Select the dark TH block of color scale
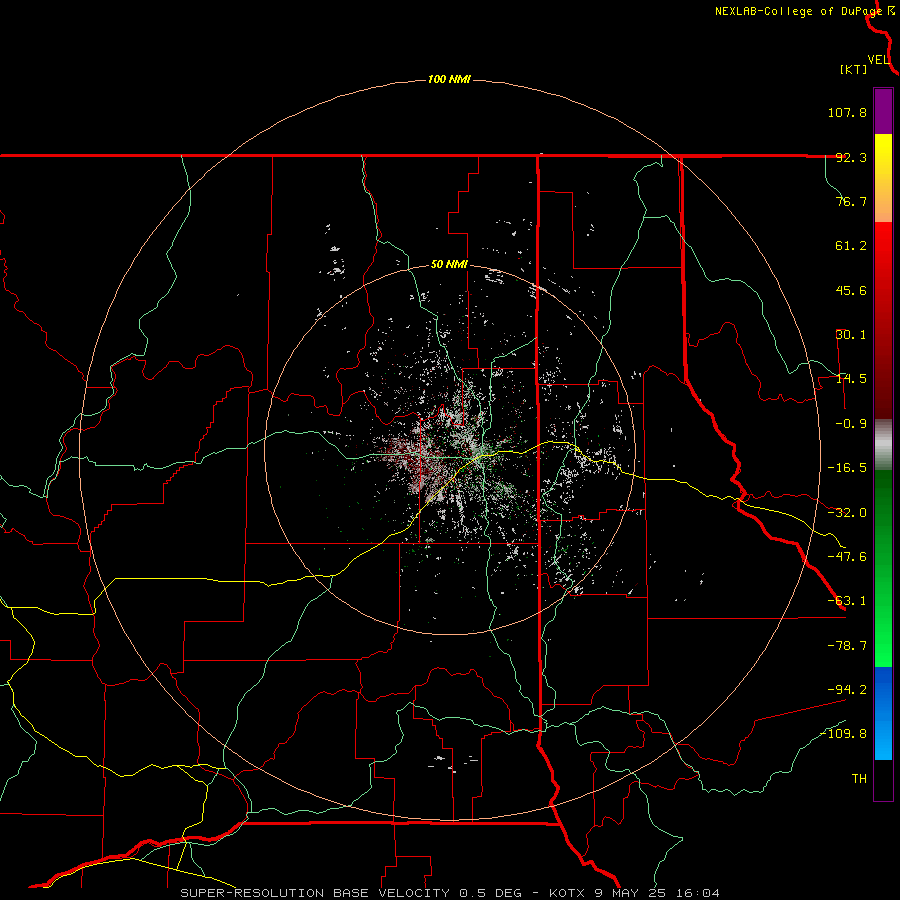 (883, 779)
